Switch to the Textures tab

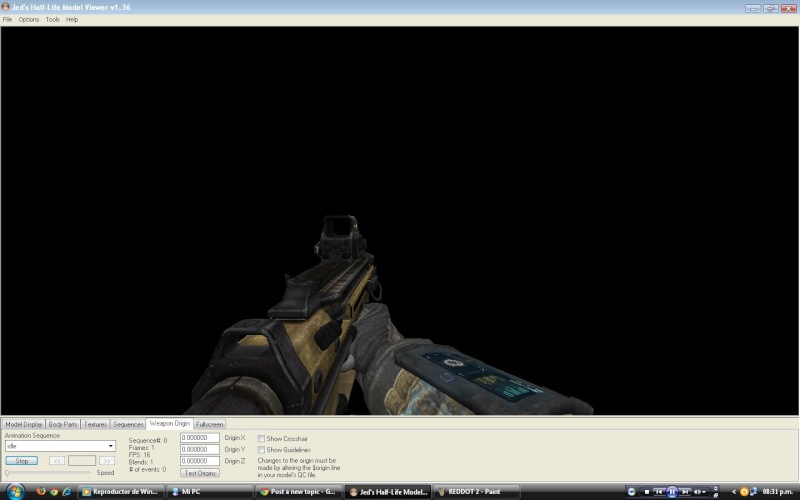[x=95, y=424]
